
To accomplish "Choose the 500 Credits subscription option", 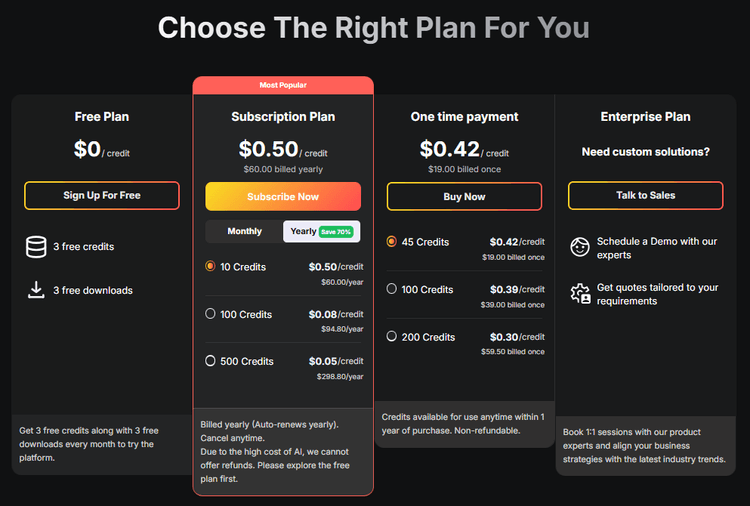I will [210, 361].
